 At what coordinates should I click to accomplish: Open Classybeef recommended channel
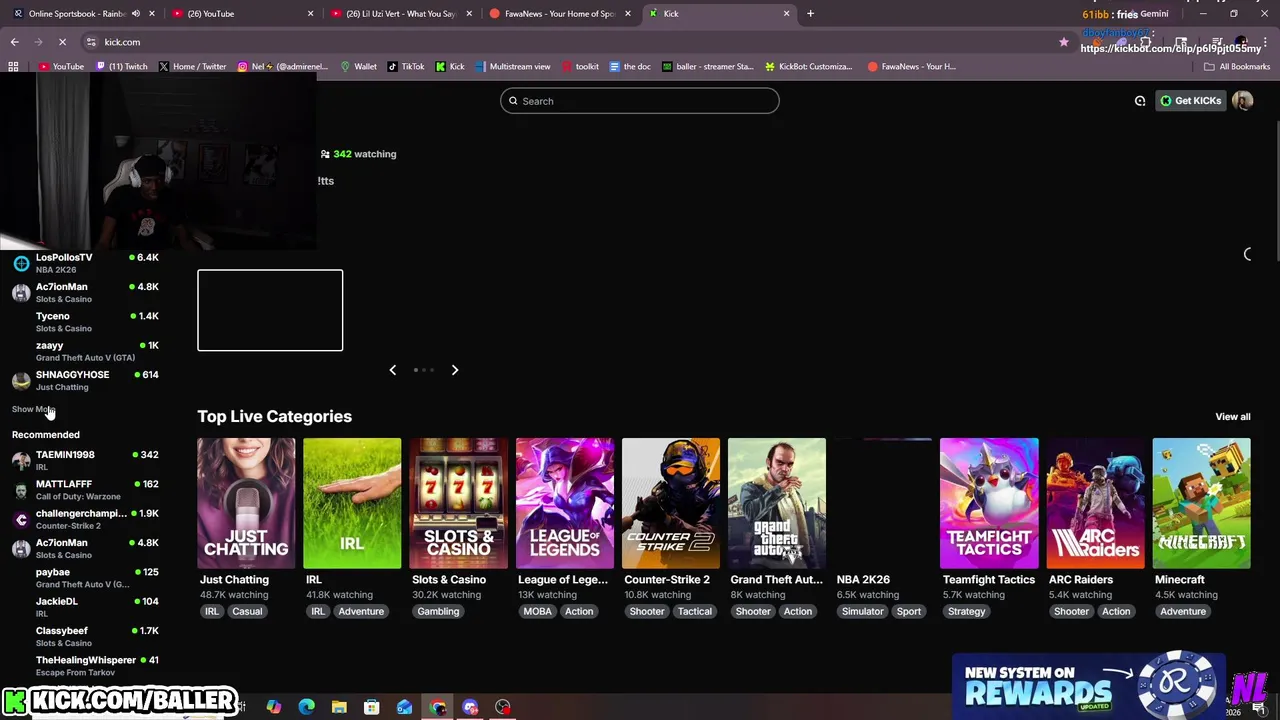85,636
